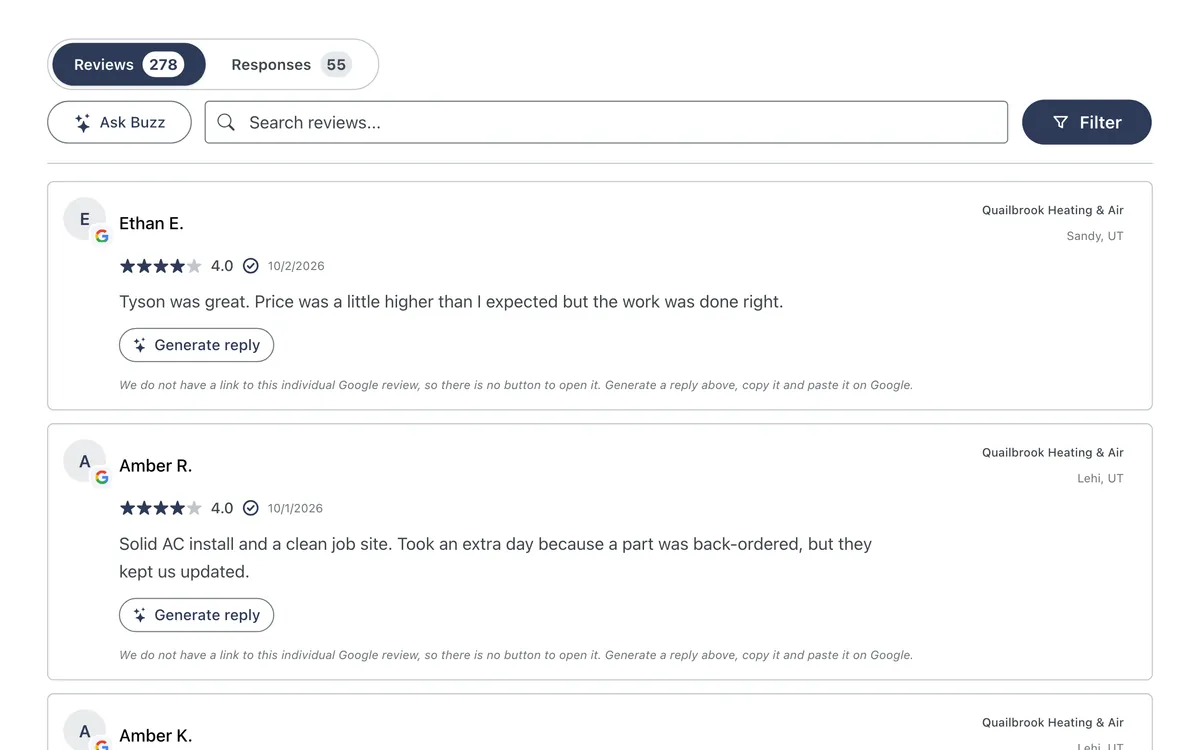Click the magnifying glass search icon
Screen dimensions: 1200x750
click(x=226, y=122)
